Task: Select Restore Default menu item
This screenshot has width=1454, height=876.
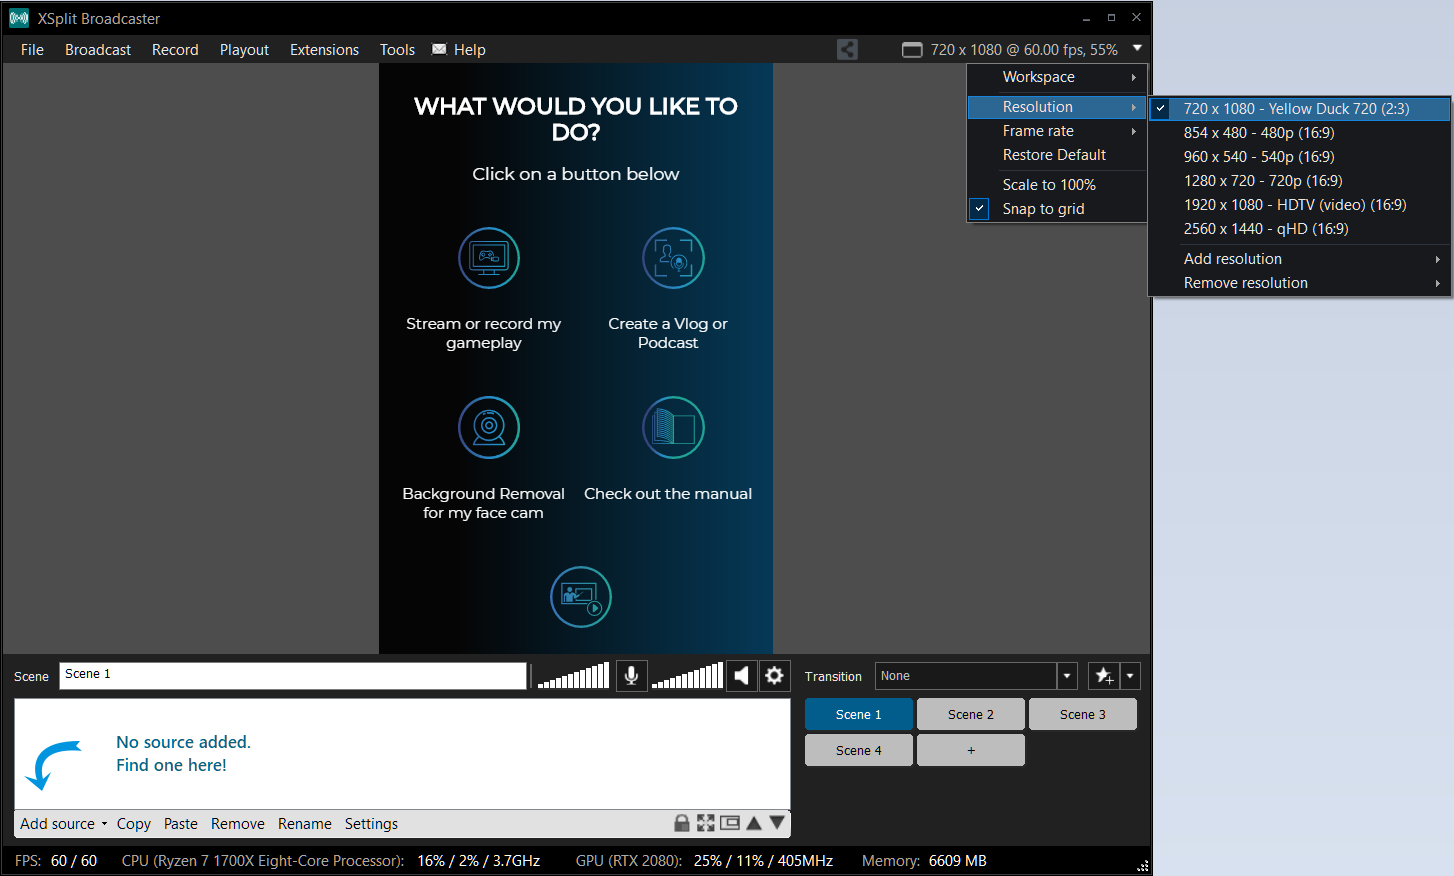Action: [x=1057, y=155]
